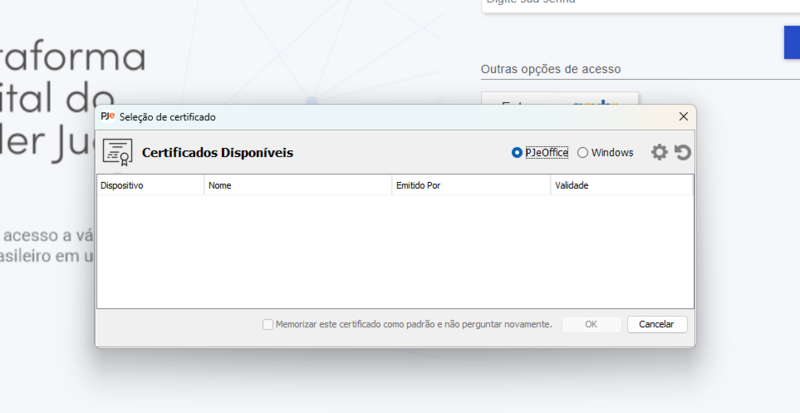
Task: Sort by the Emitido Por column header
Action: (x=471, y=185)
